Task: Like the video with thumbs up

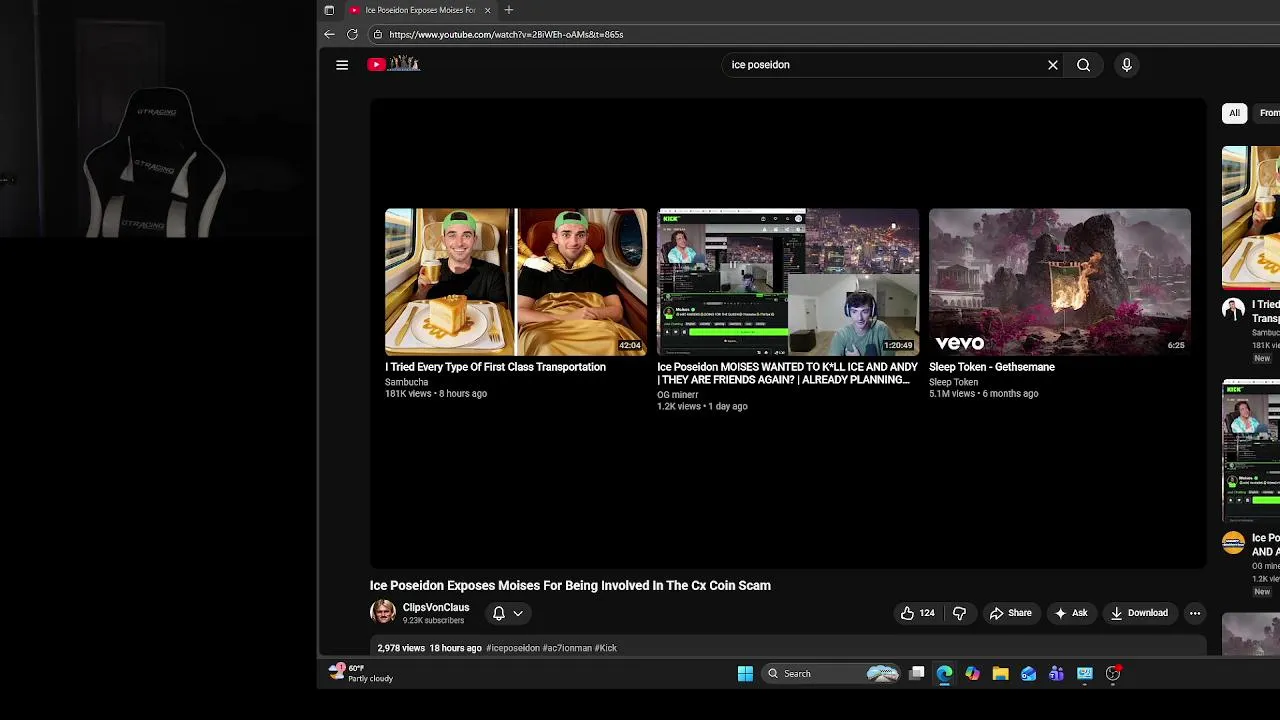Action: pos(917,613)
